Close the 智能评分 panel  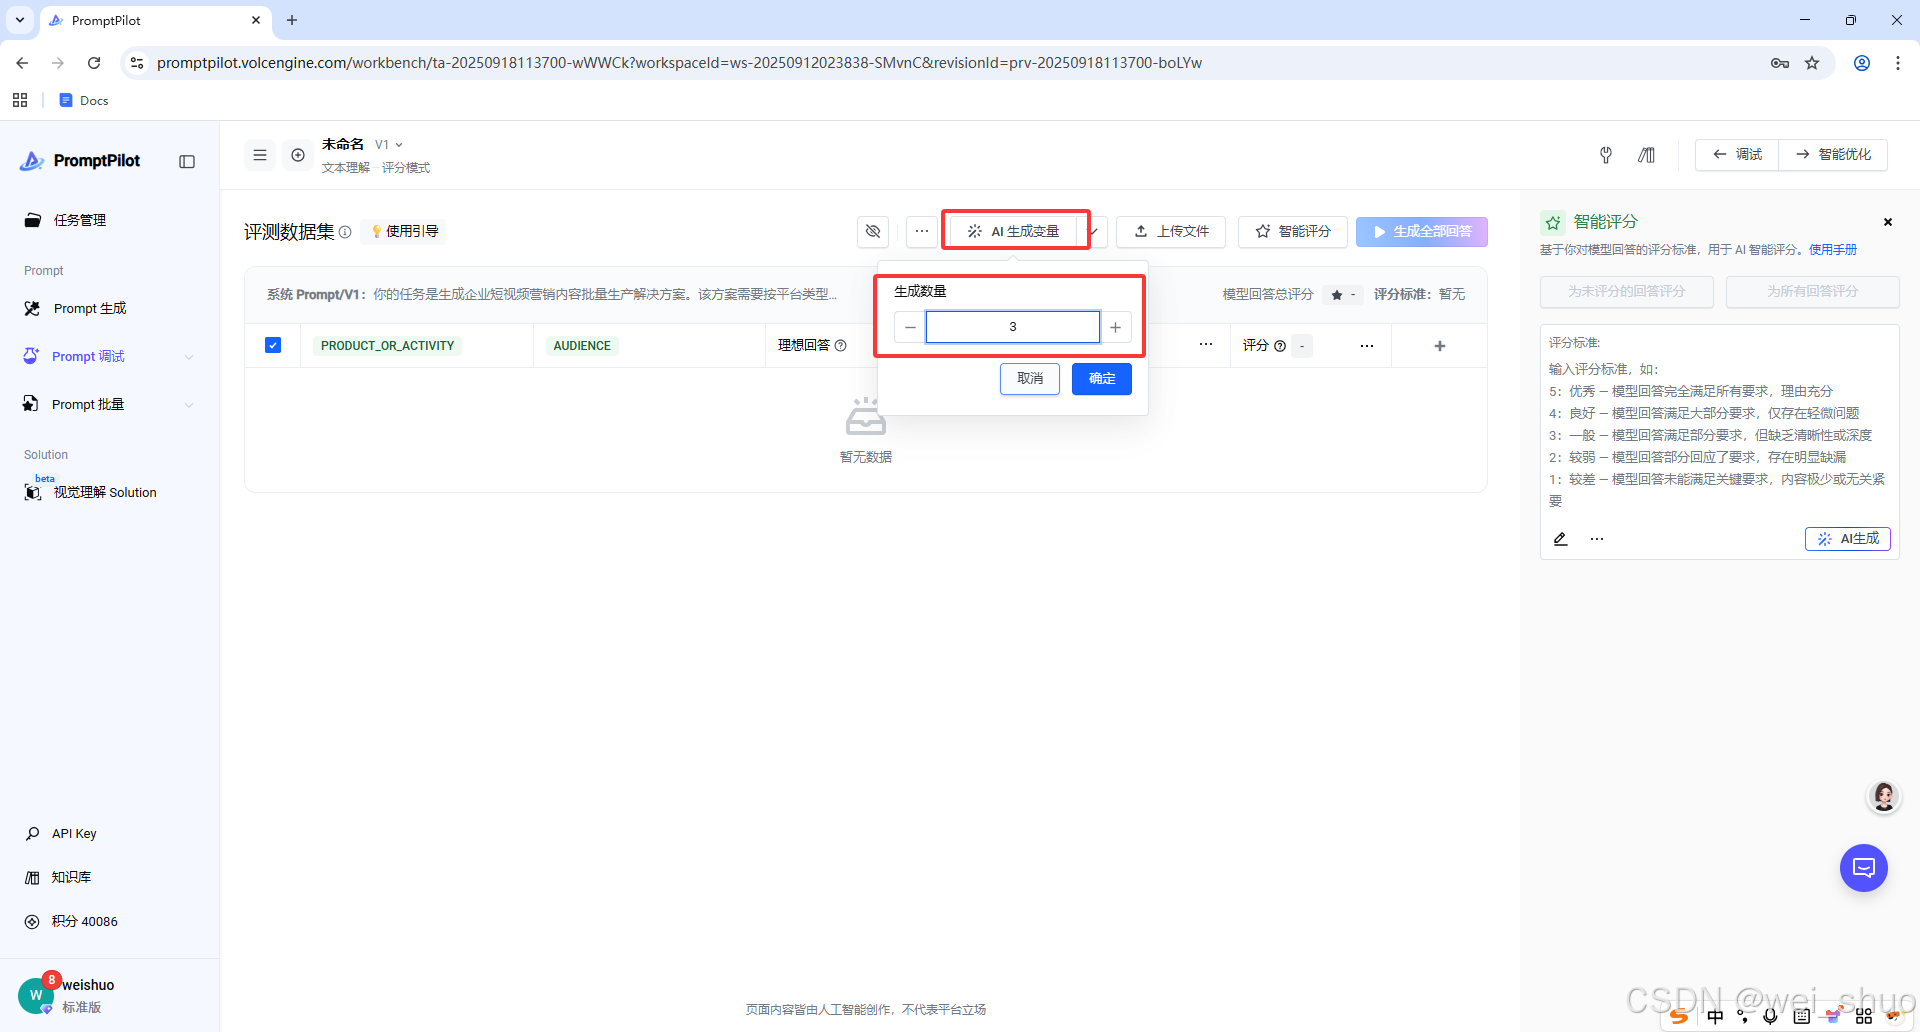point(1888,222)
